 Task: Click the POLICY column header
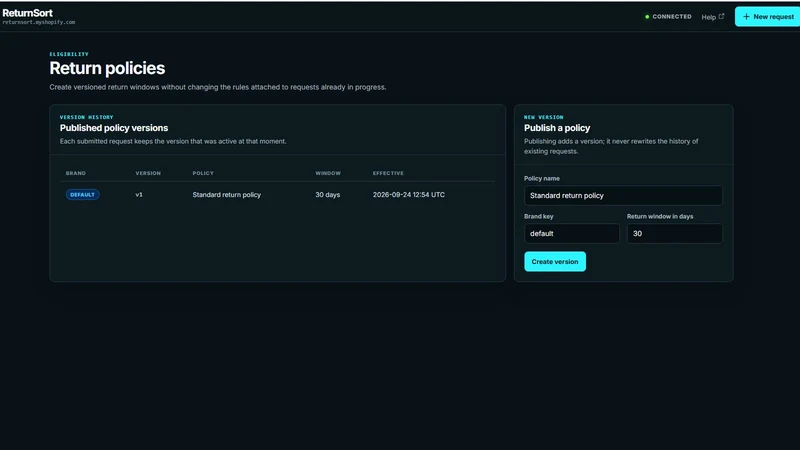203,173
